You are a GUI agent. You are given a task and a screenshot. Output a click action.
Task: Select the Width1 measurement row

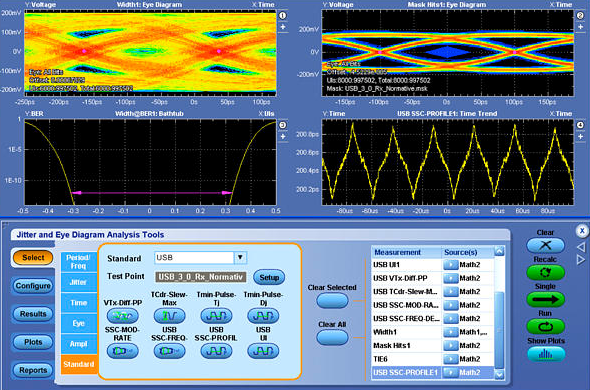pos(433,332)
